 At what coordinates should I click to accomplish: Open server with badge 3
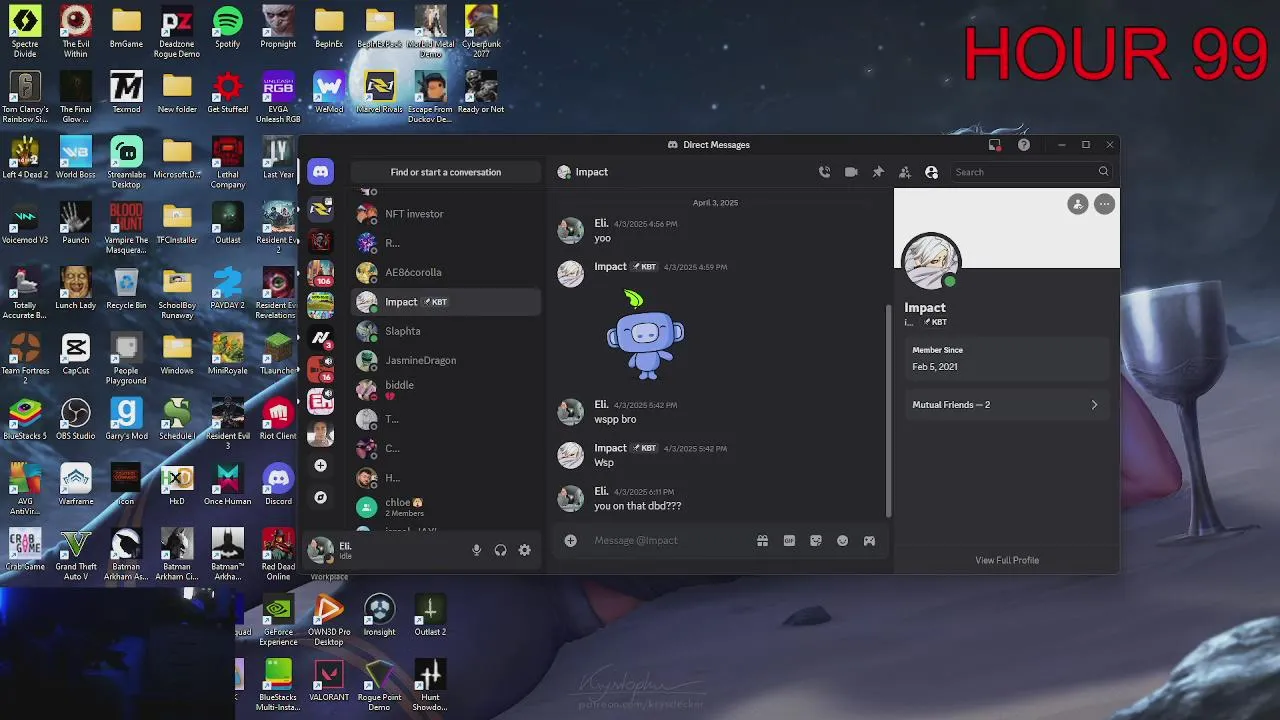[320, 338]
